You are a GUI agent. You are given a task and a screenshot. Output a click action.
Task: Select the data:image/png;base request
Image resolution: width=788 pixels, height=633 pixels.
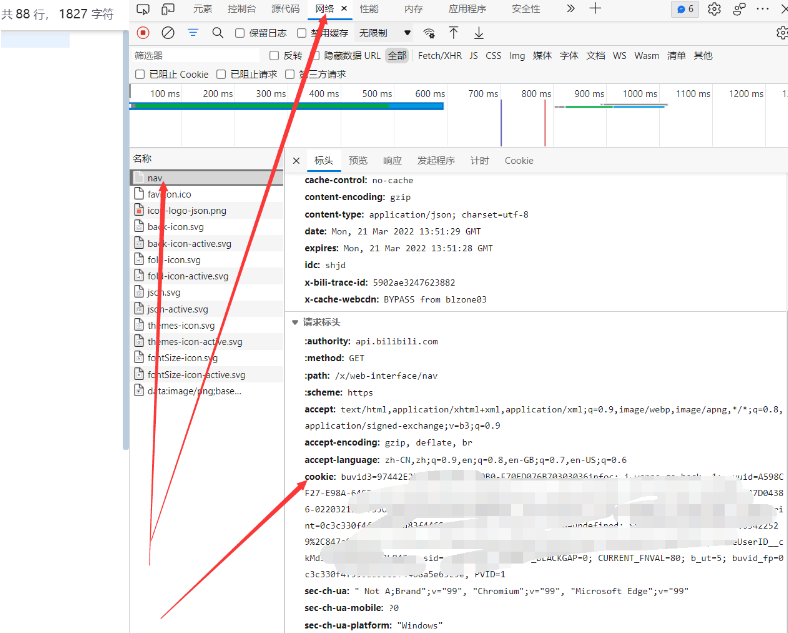207,391
